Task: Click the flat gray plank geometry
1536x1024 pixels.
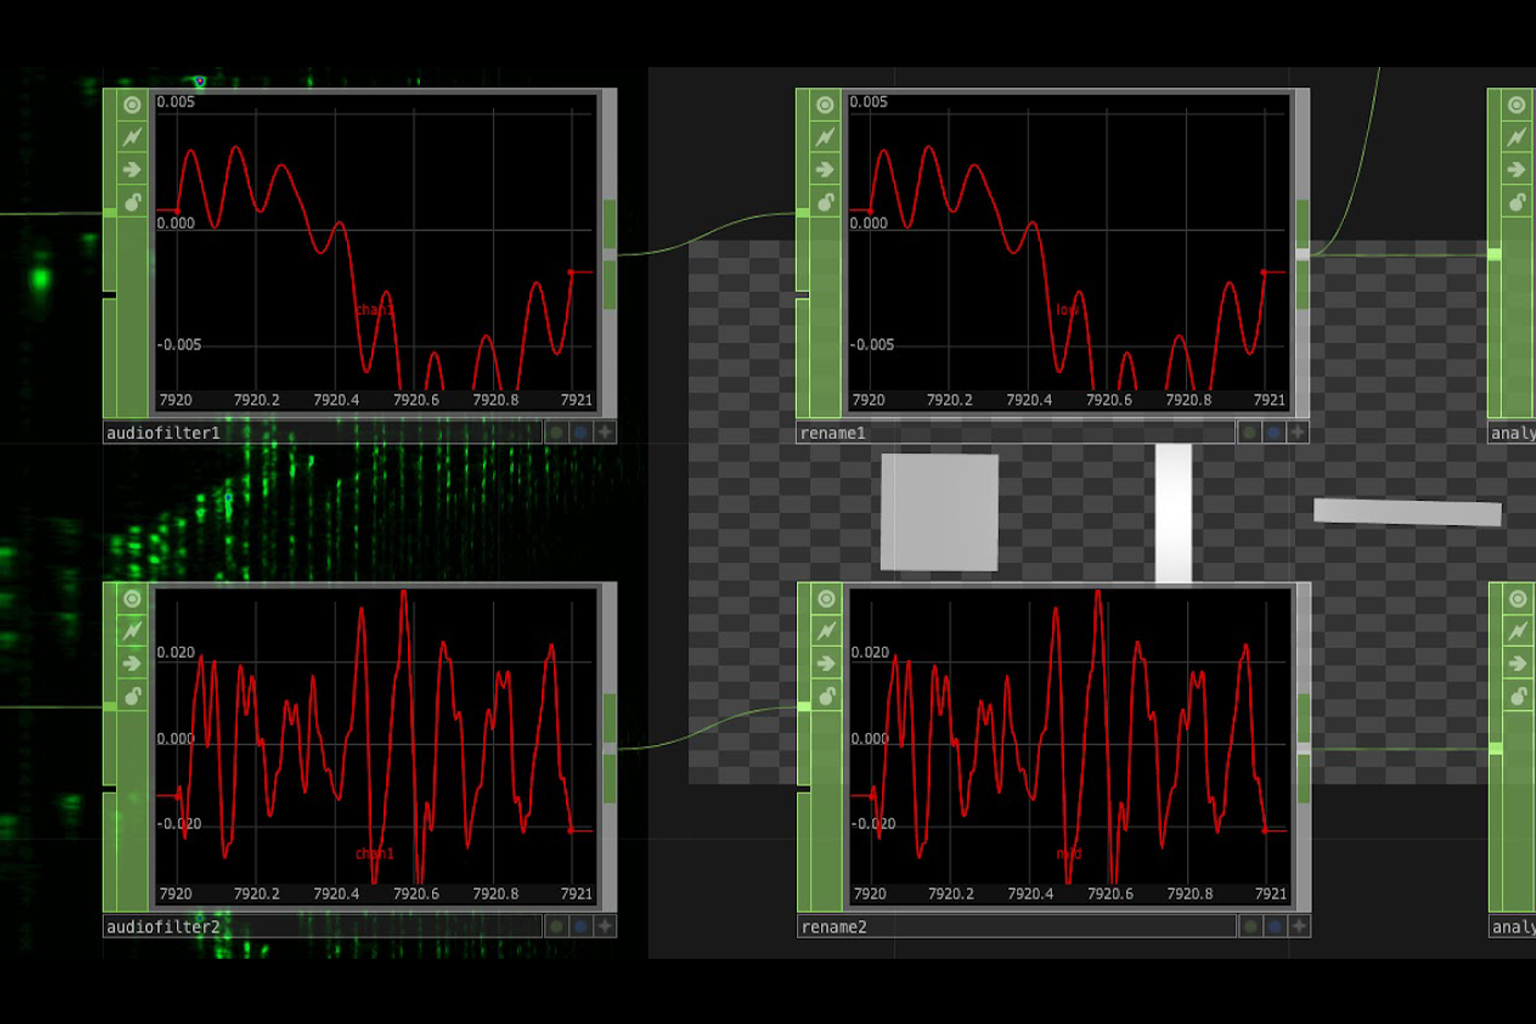Action: [x=1407, y=512]
